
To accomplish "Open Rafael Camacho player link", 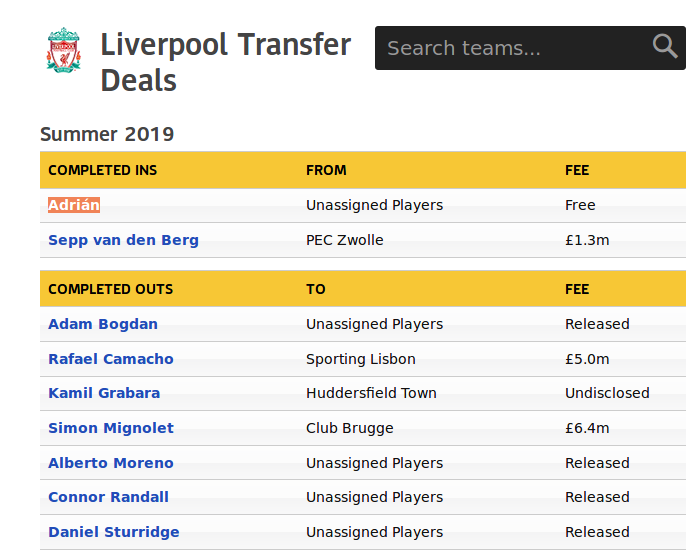I will (111, 359).
